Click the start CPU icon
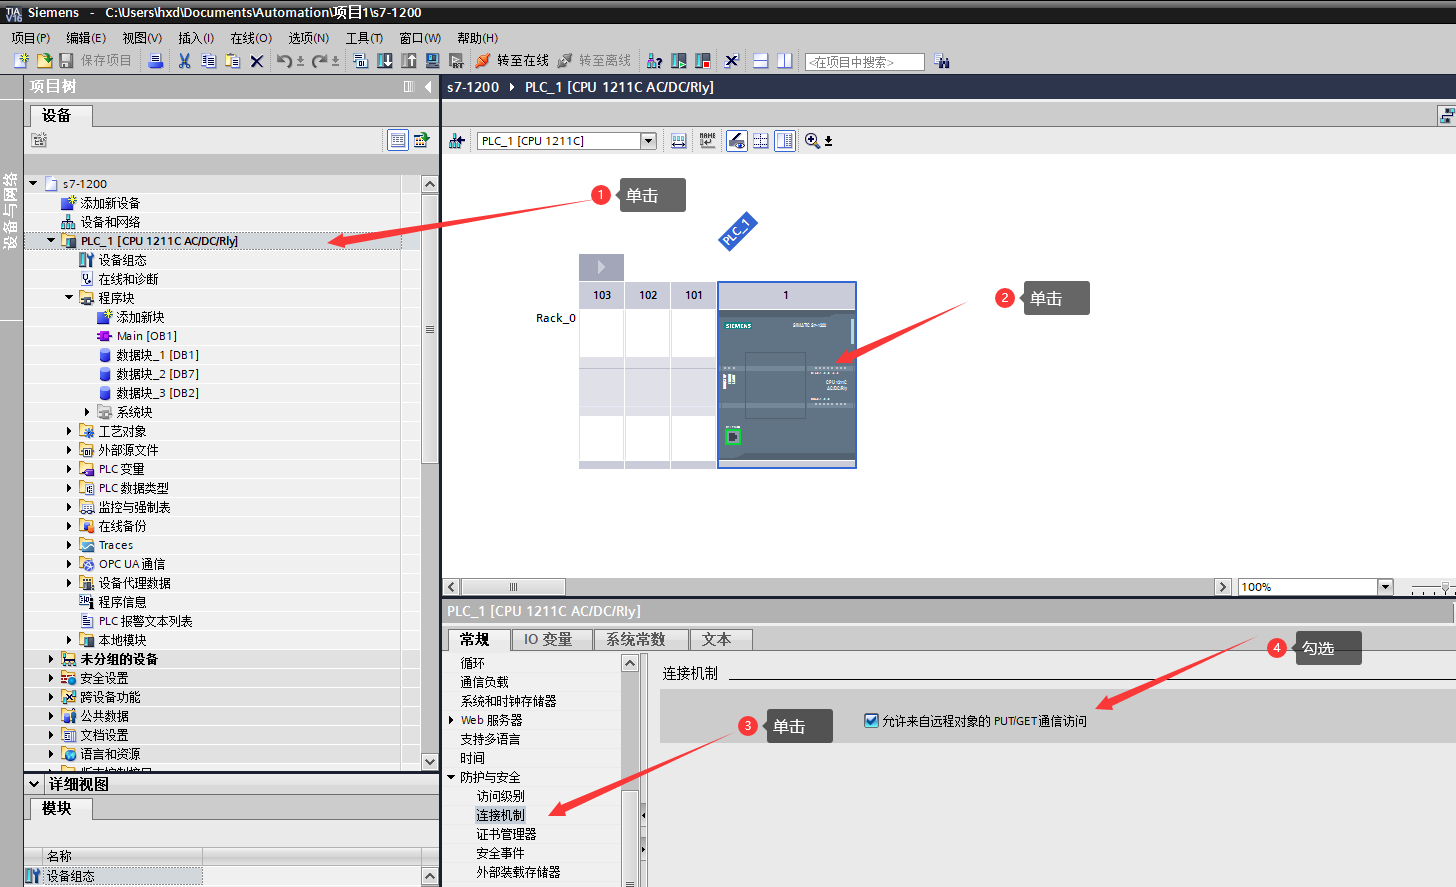The width and height of the screenshot is (1456, 887). click(679, 61)
